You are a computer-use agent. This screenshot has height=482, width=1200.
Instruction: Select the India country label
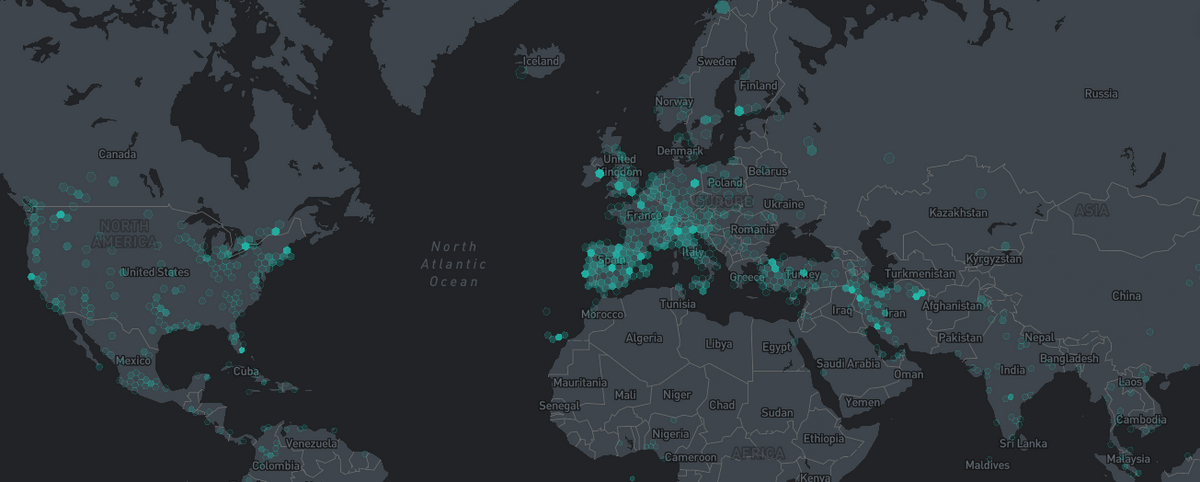coord(1013,370)
